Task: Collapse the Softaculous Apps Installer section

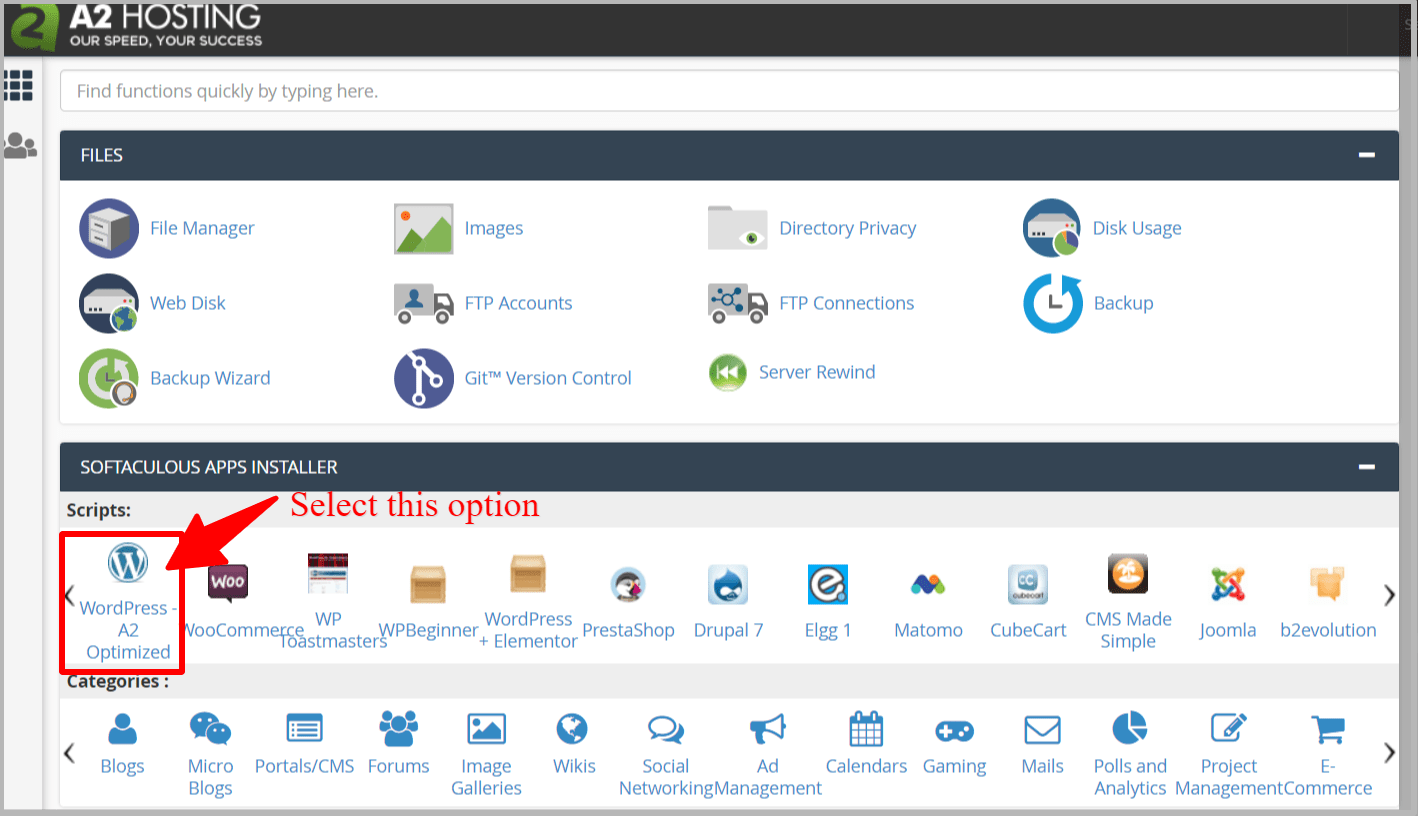Action: point(1367,466)
